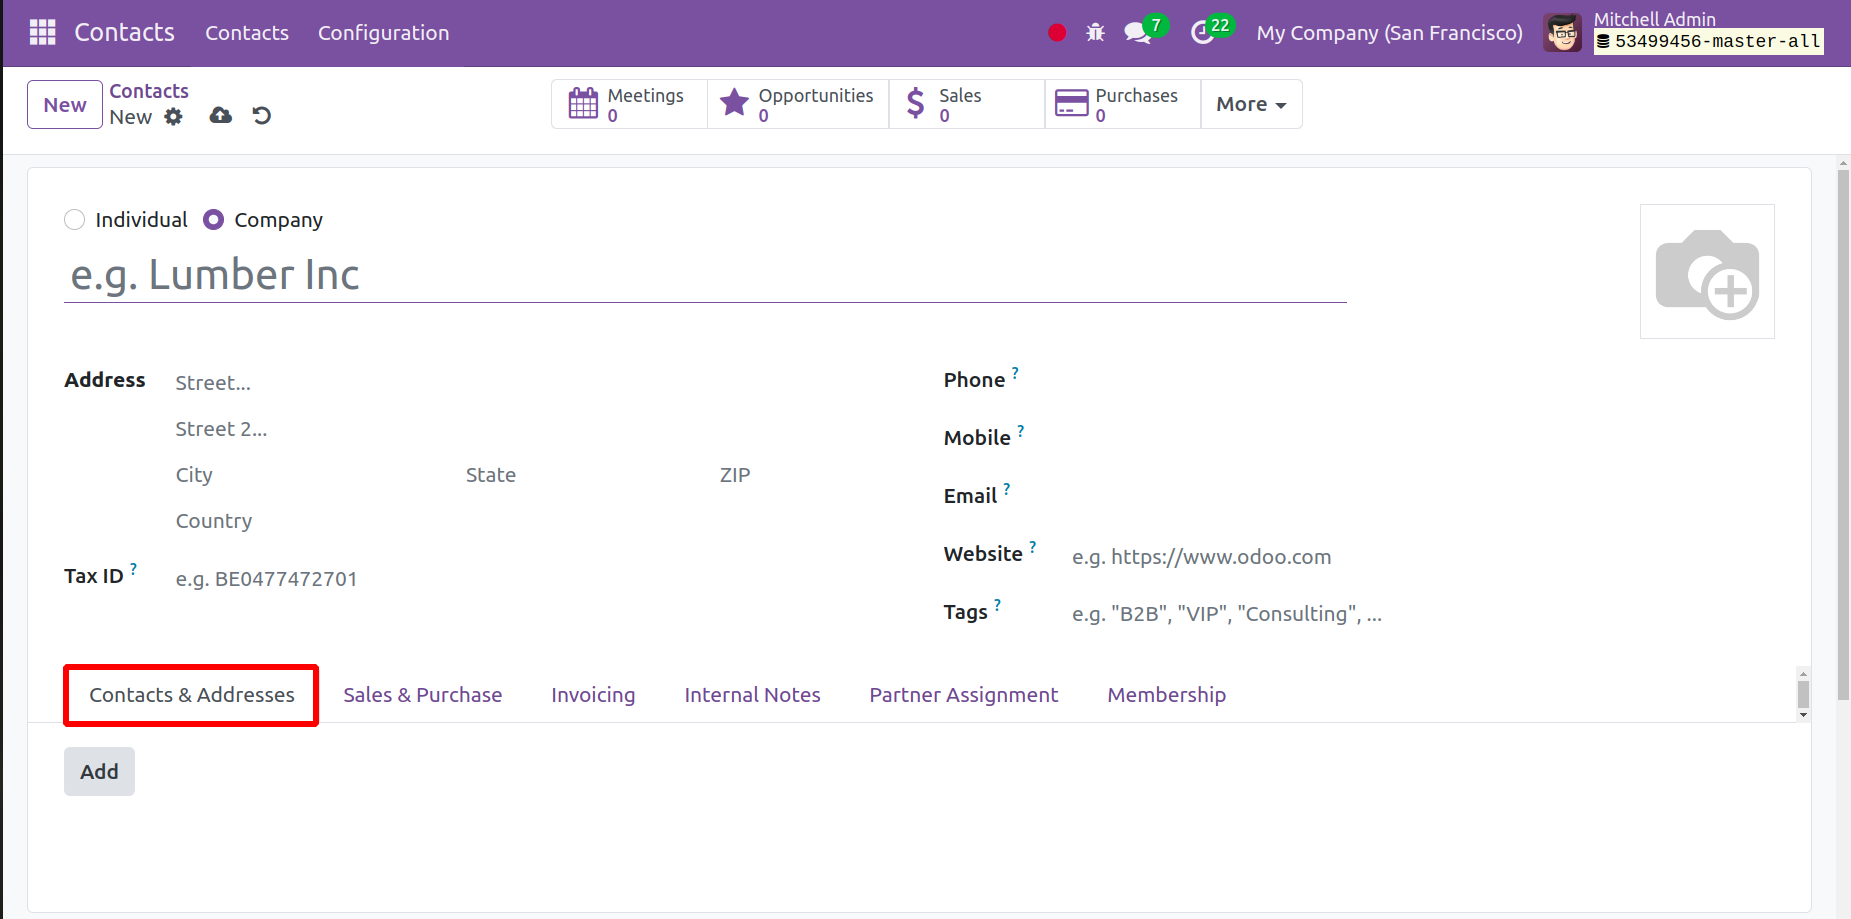Image resolution: width=1851 pixels, height=919 pixels.
Task: Switch to the Membership tab
Action: click(1167, 695)
